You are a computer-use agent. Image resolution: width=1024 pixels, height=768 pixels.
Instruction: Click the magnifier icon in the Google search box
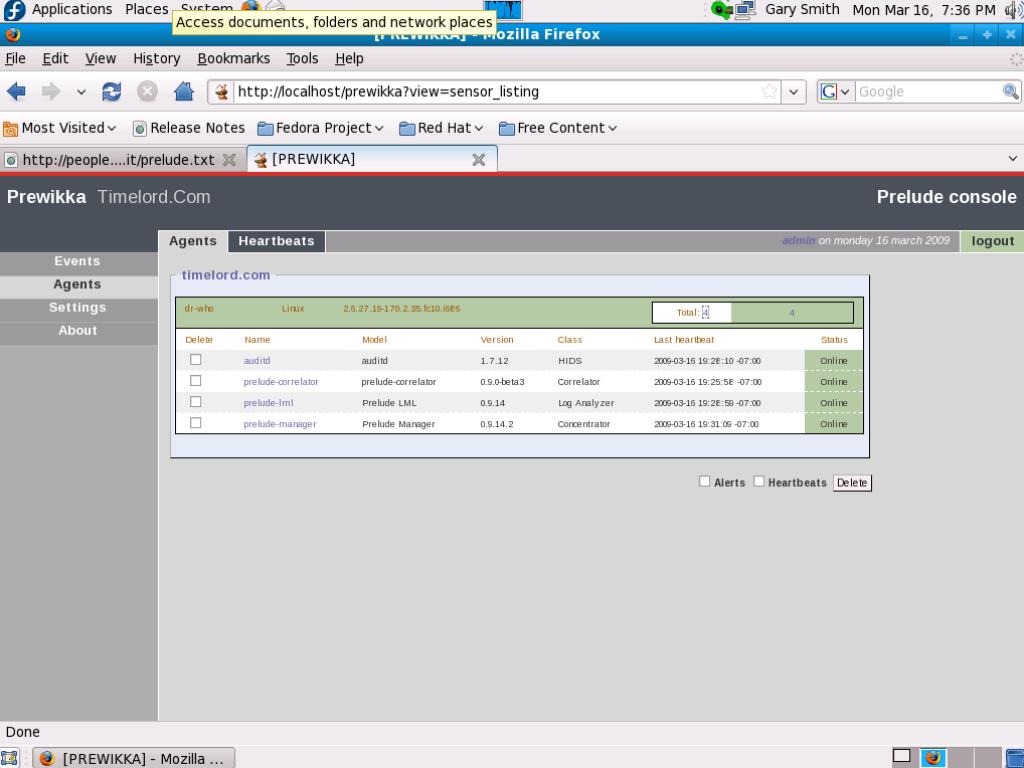pos(1010,91)
